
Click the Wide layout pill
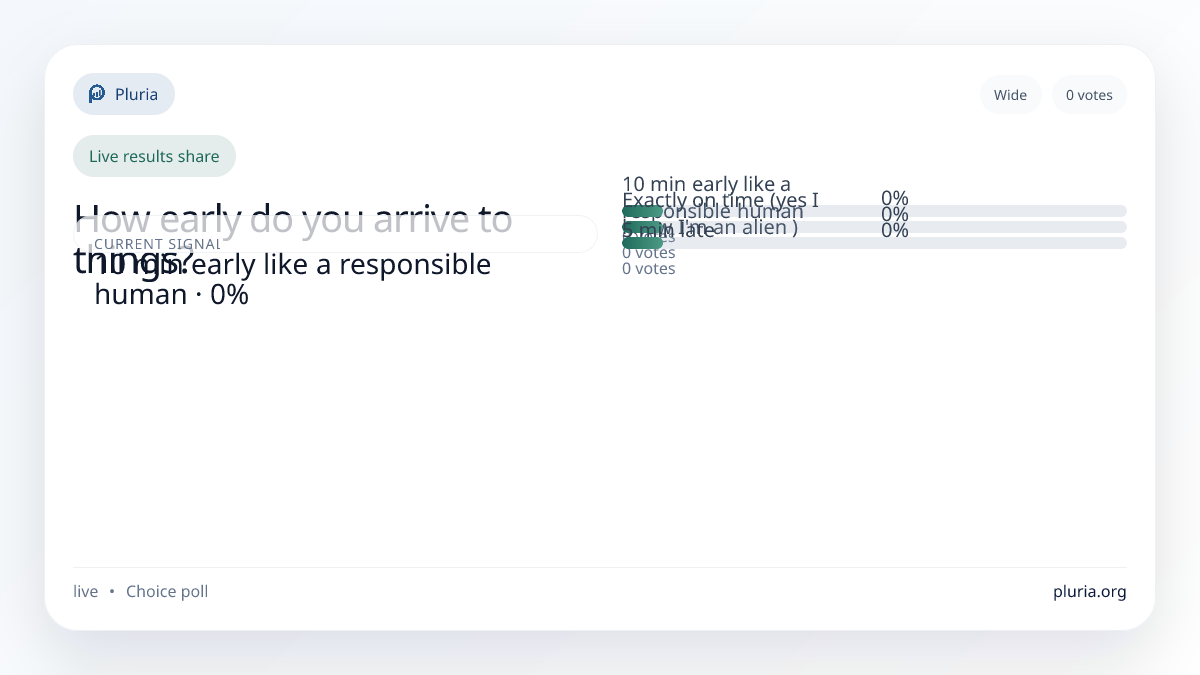click(x=1010, y=95)
